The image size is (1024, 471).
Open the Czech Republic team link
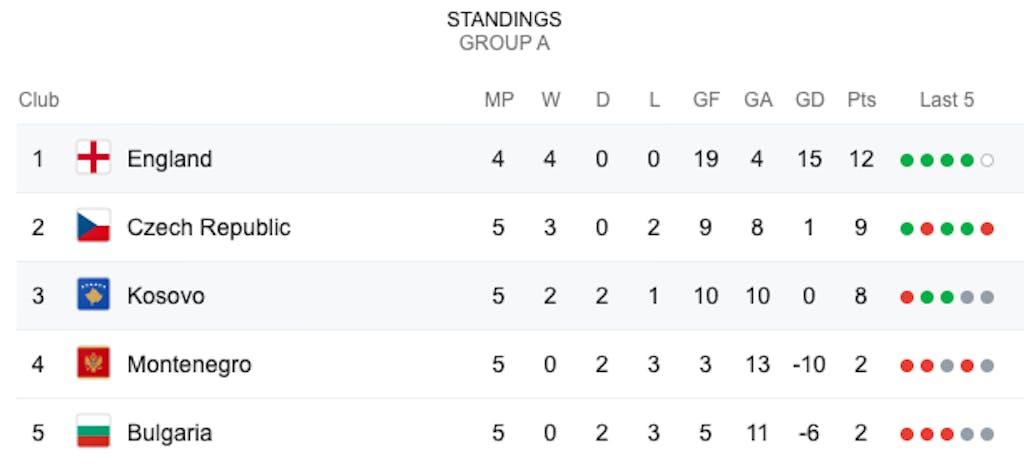click(209, 227)
